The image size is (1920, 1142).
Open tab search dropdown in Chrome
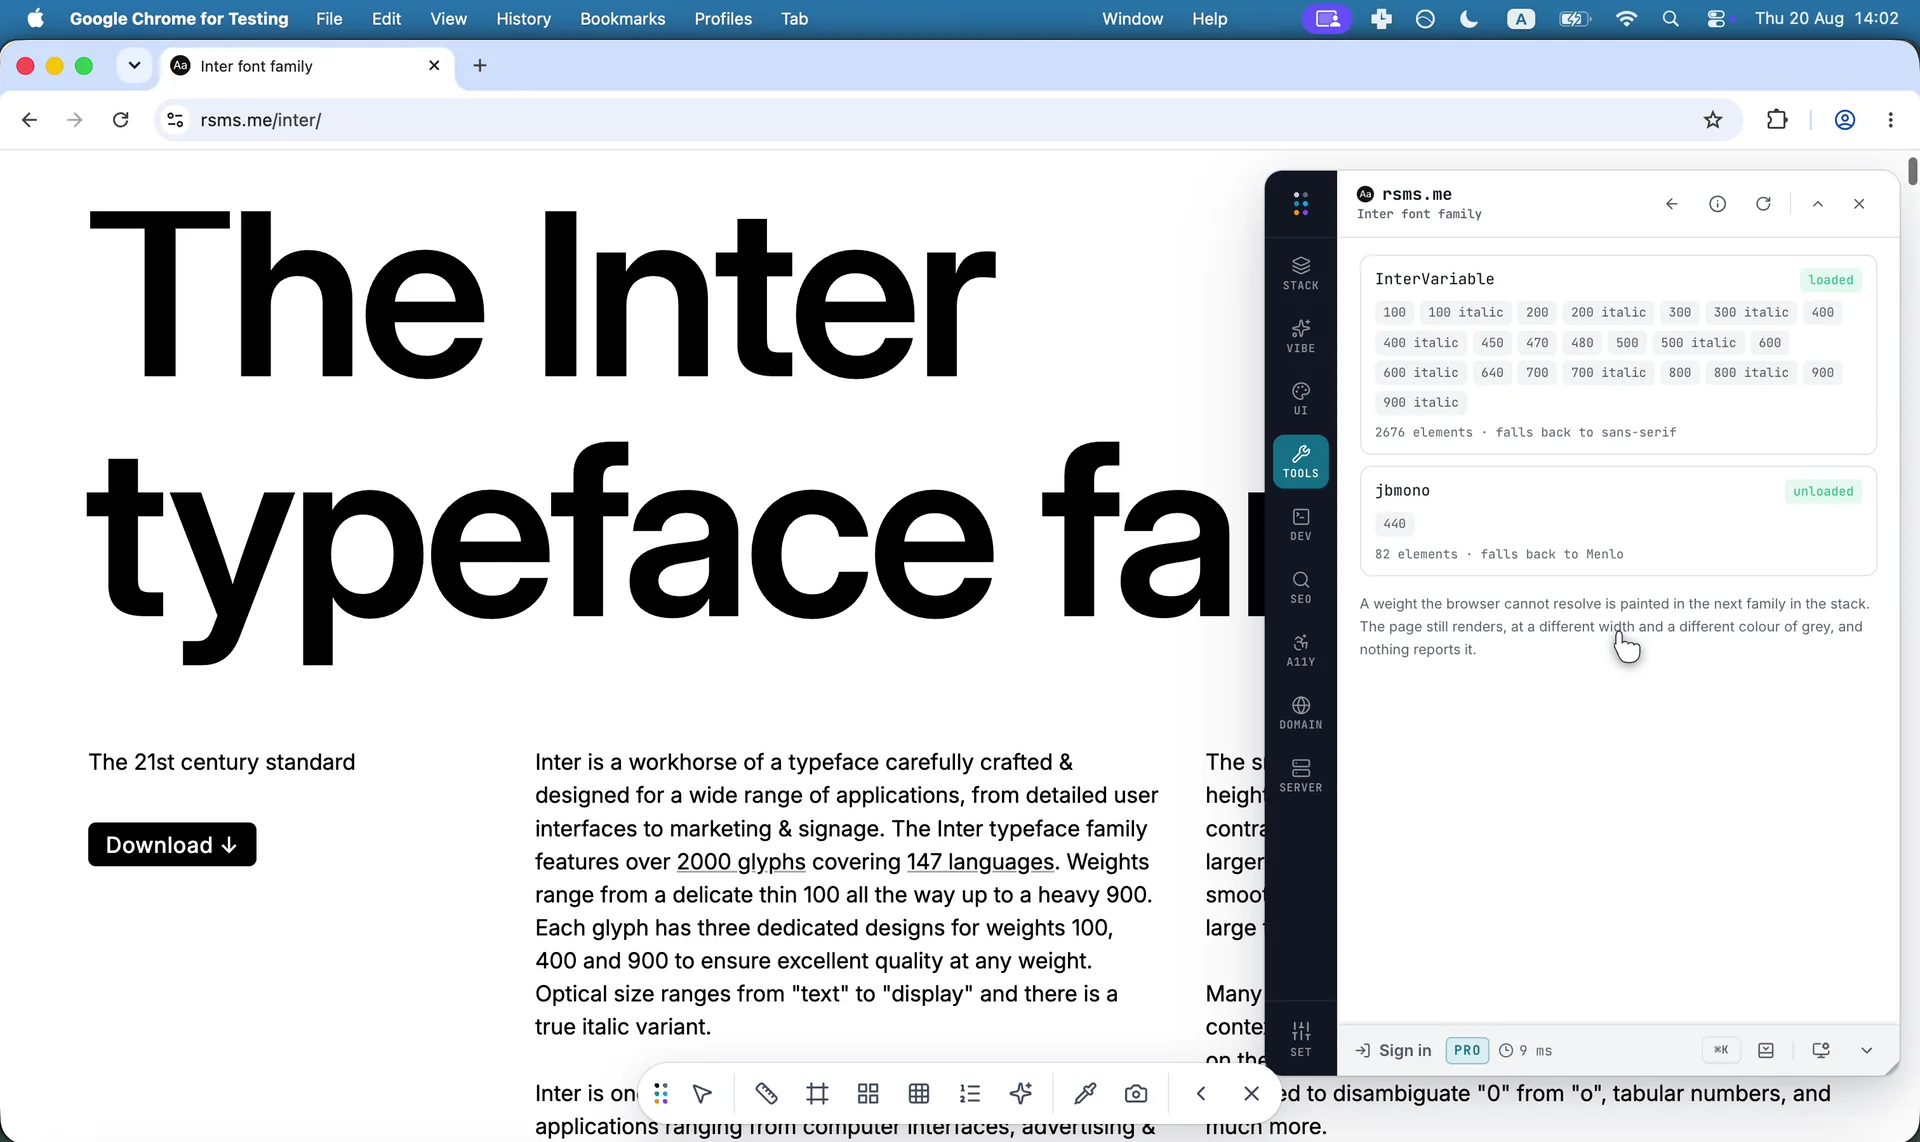[x=134, y=65]
